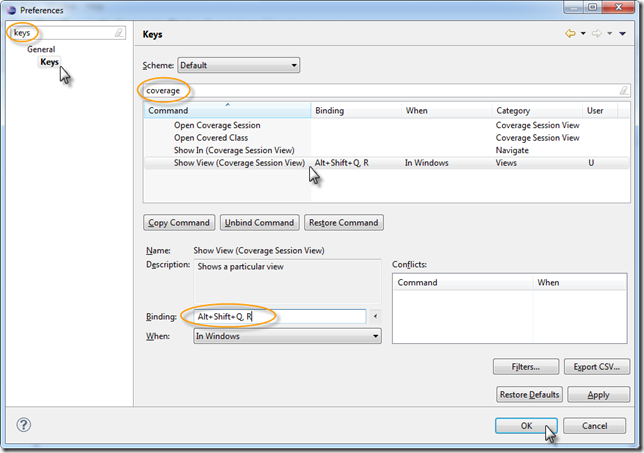Sort by the Command column header
The width and height of the screenshot is (644, 453).
click(x=227, y=111)
